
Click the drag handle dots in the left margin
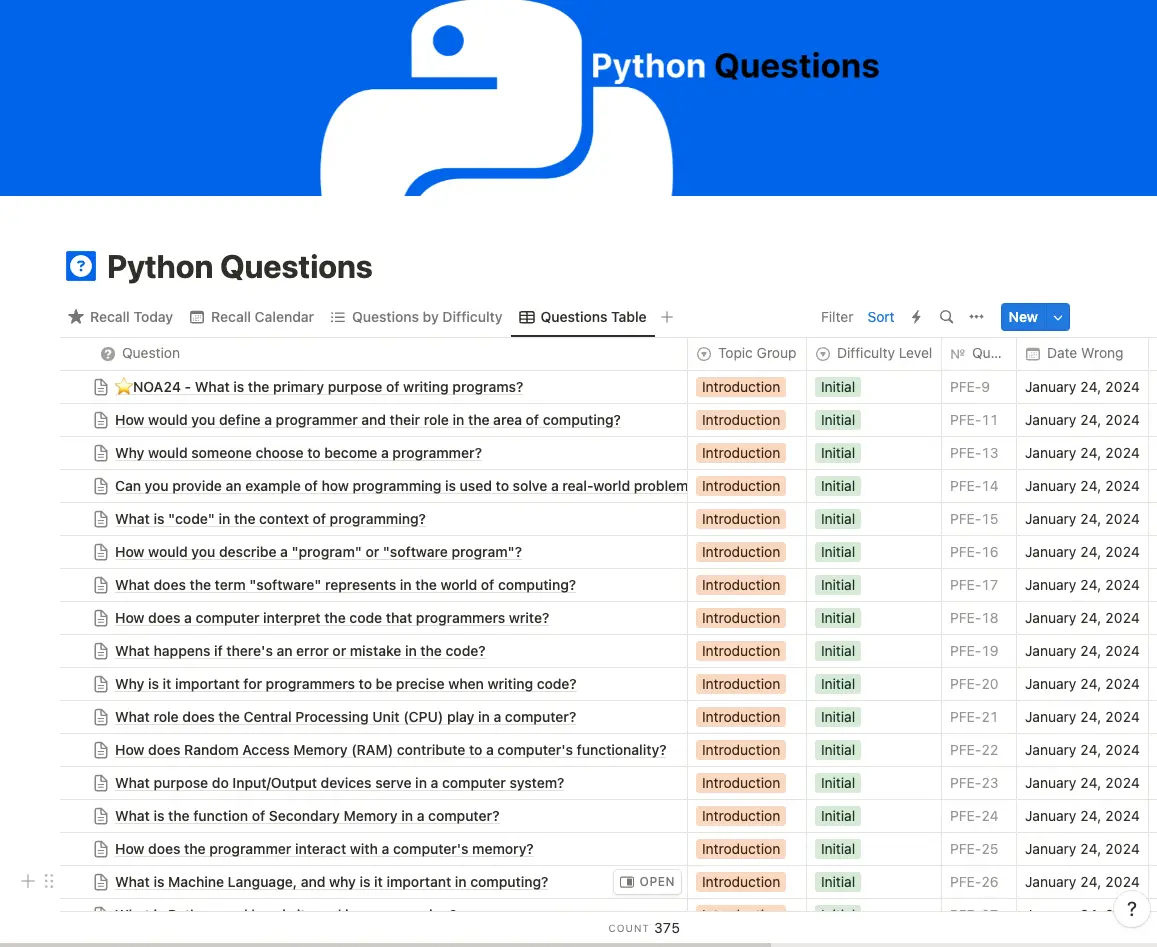pyautogui.click(x=48, y=881)
